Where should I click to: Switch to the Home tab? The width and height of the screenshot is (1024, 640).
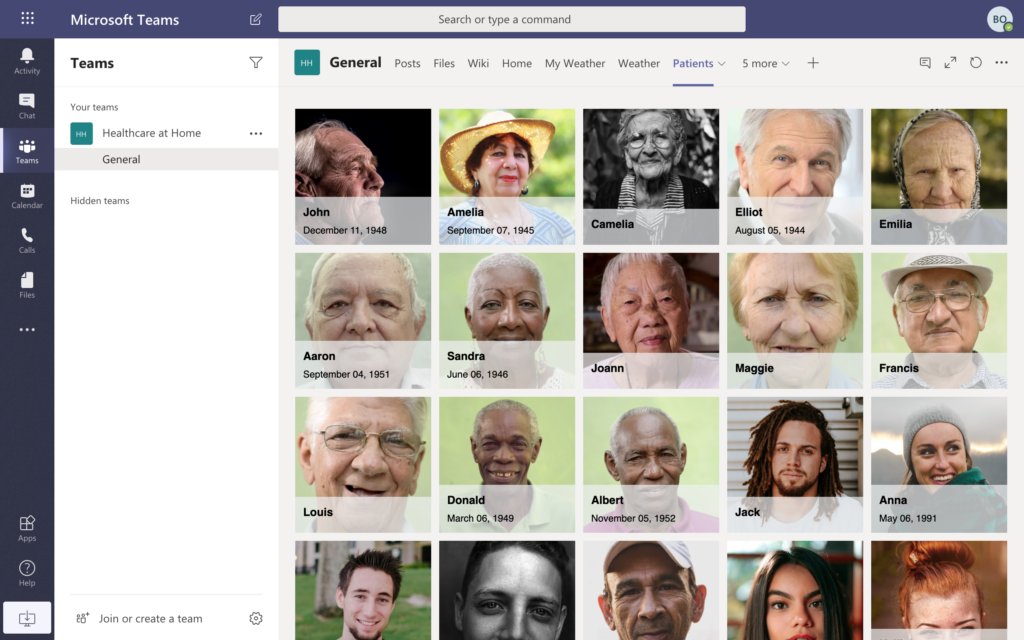coord(517,63)
